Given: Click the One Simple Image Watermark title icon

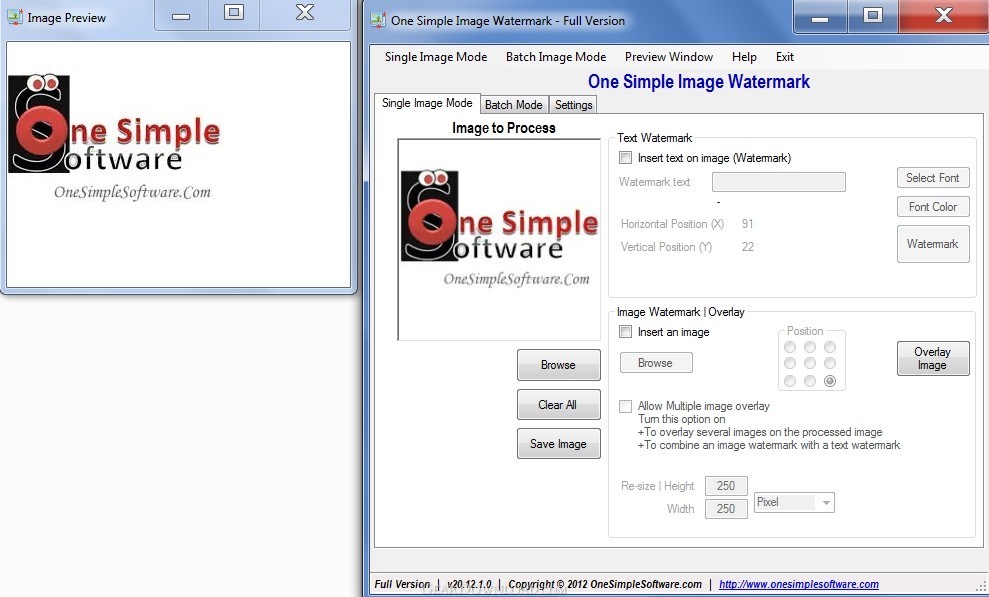Looking at the screenshot, I should point(378,20).
